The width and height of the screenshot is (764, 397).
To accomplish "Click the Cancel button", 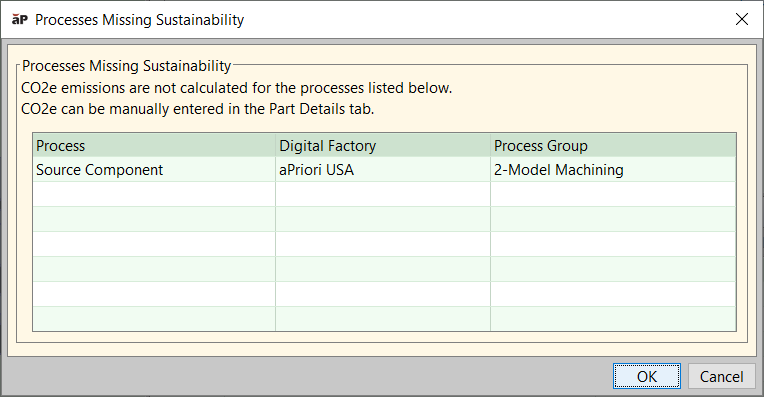I will pyautogui.click(x=721, y=376).
